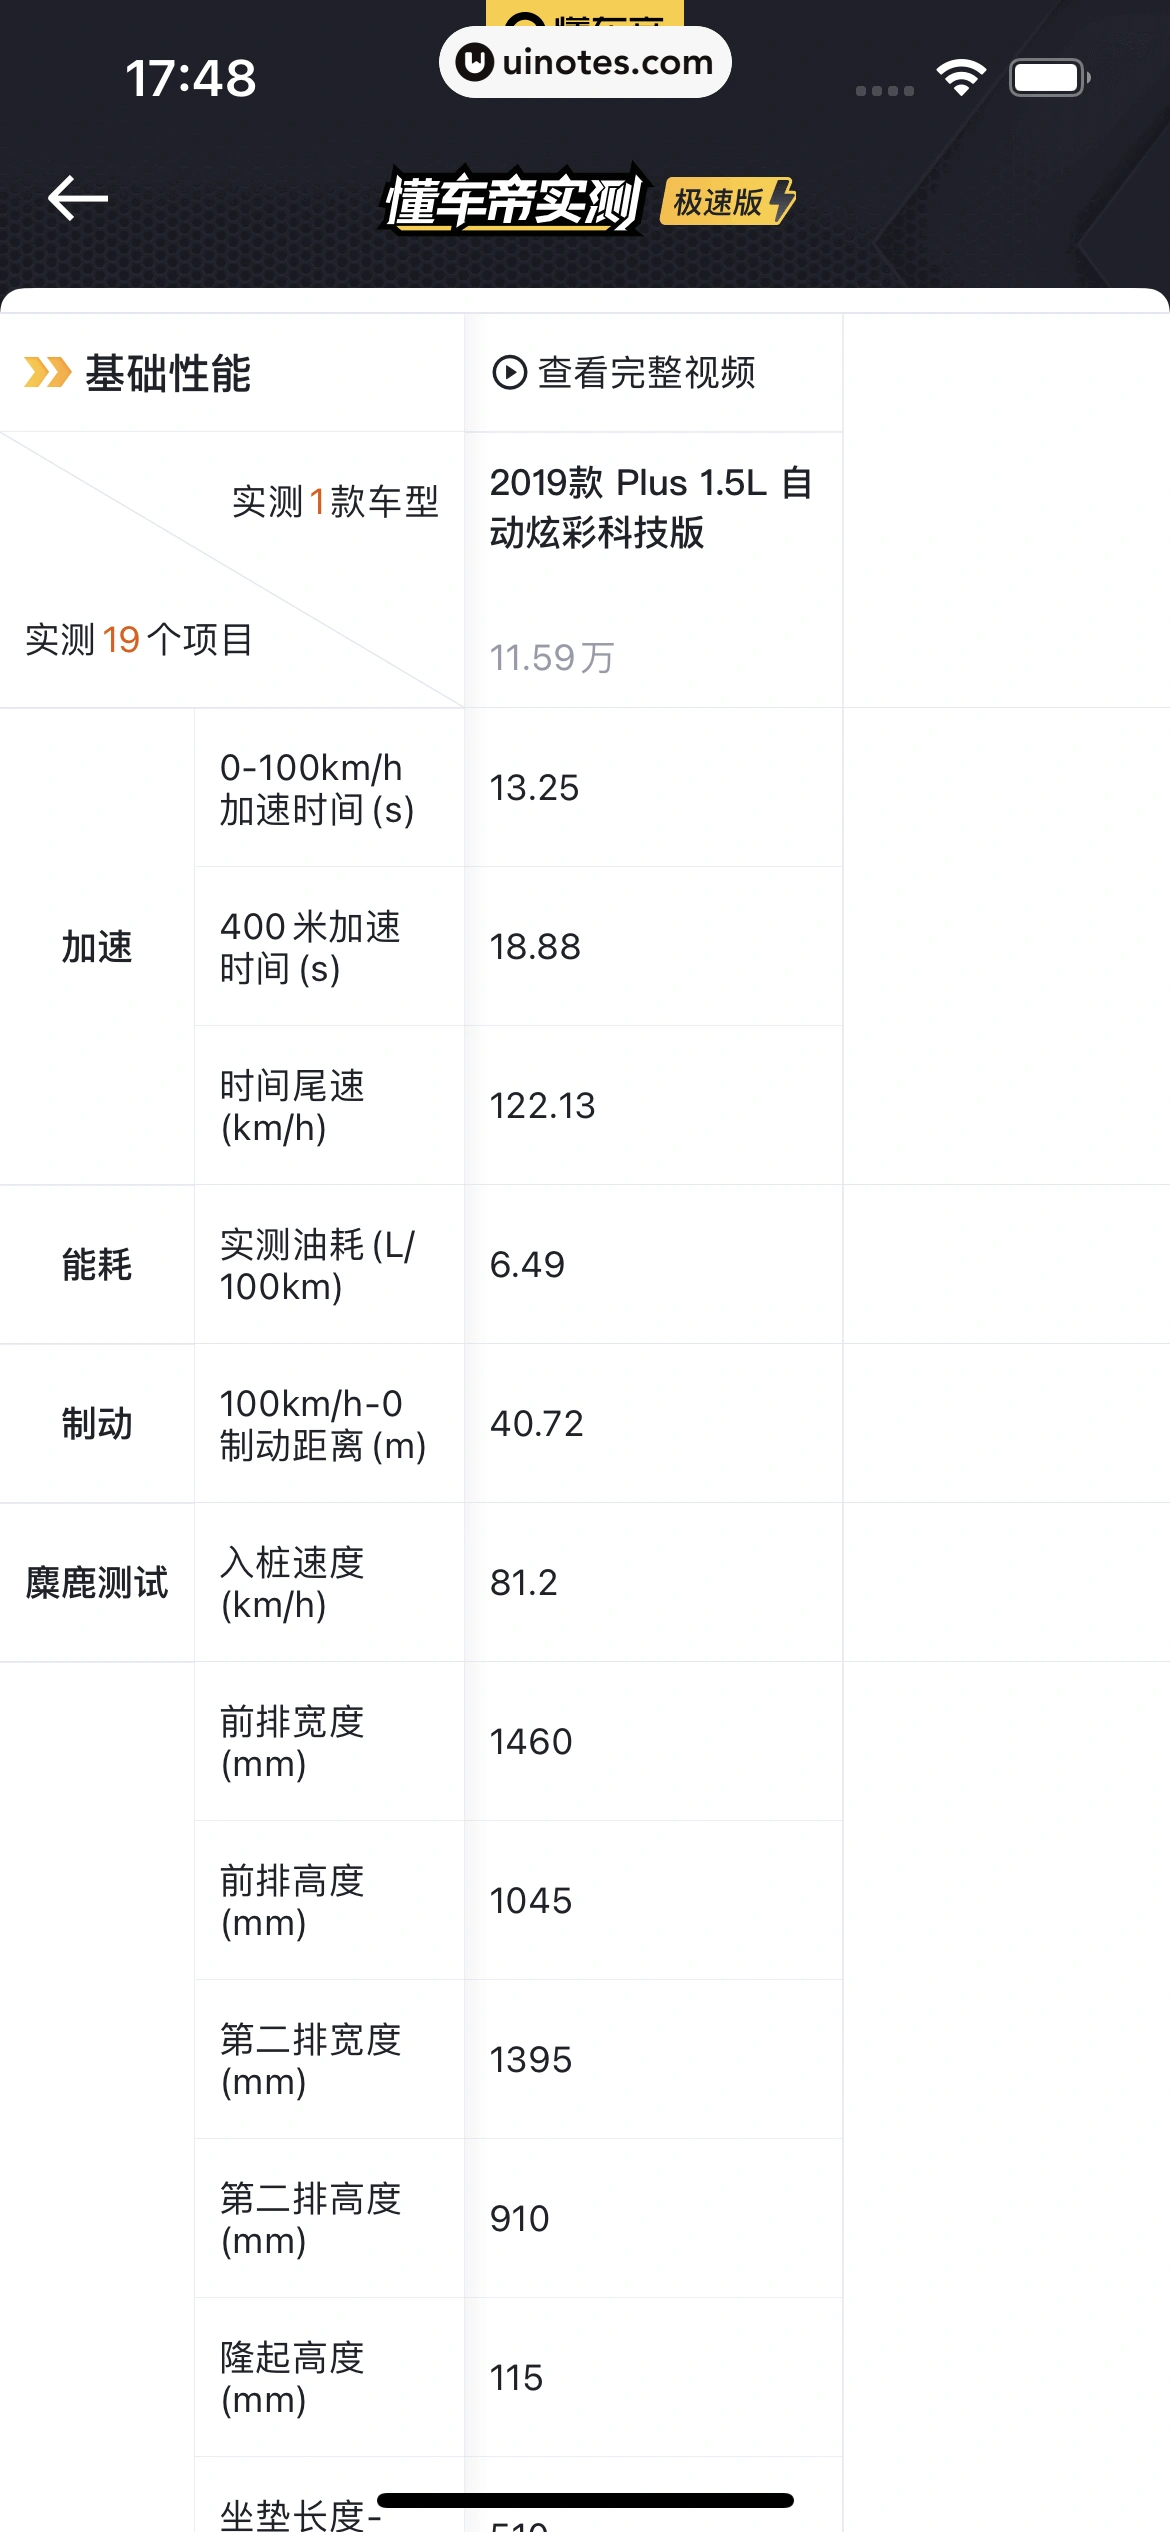Select the 制动 category cell
Screen dimensions: 1170x2532
coord(97,1423)
